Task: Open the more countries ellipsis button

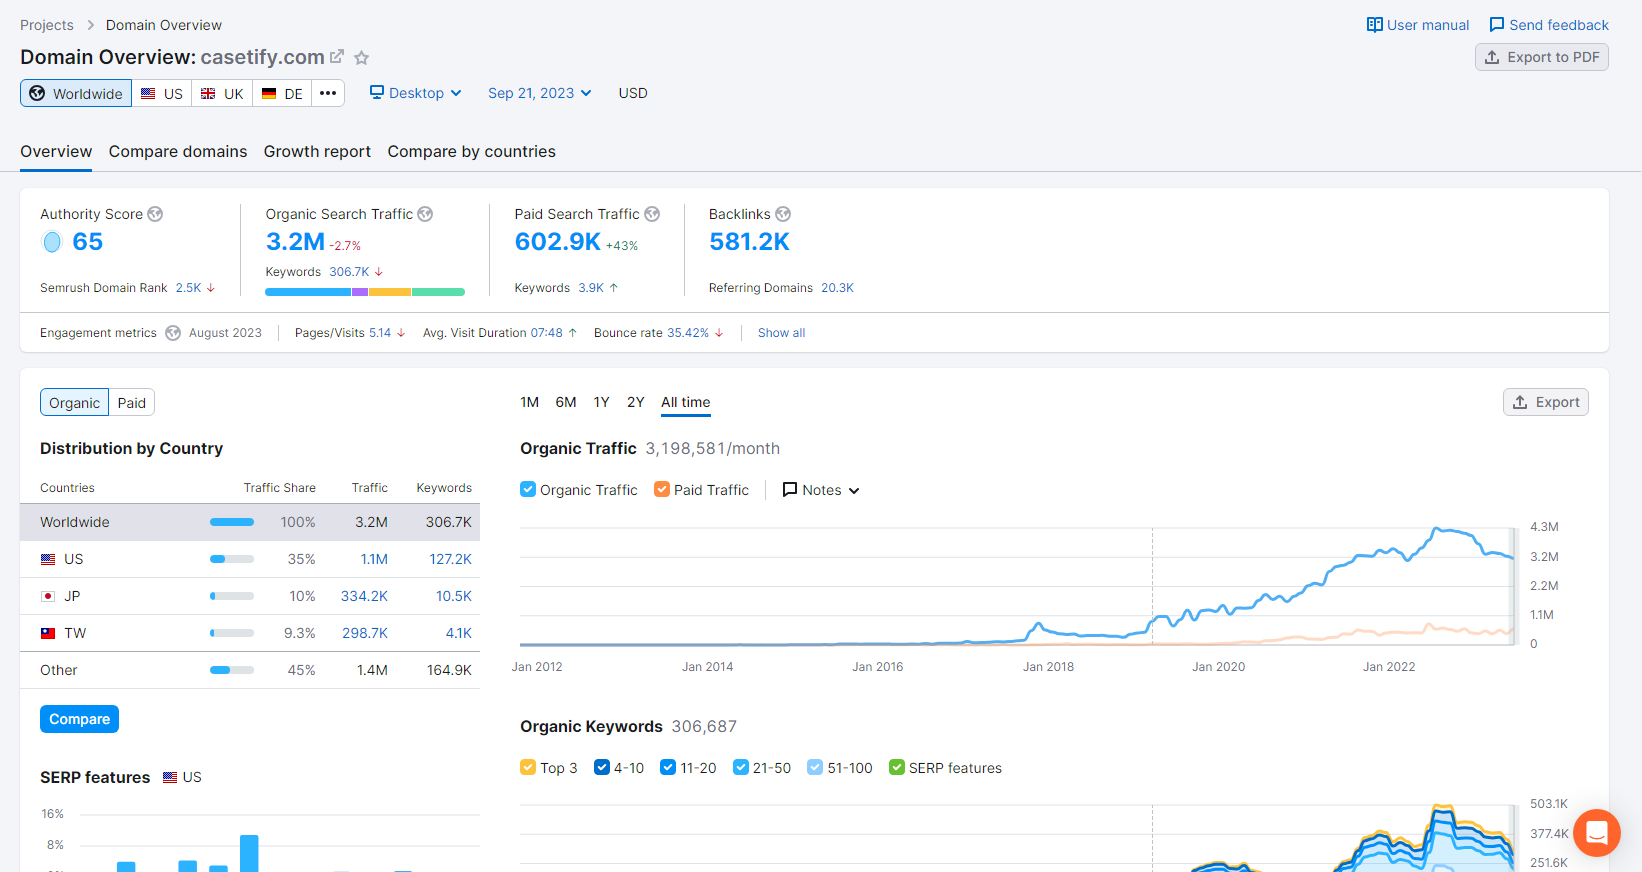Action: coord(328,93)
